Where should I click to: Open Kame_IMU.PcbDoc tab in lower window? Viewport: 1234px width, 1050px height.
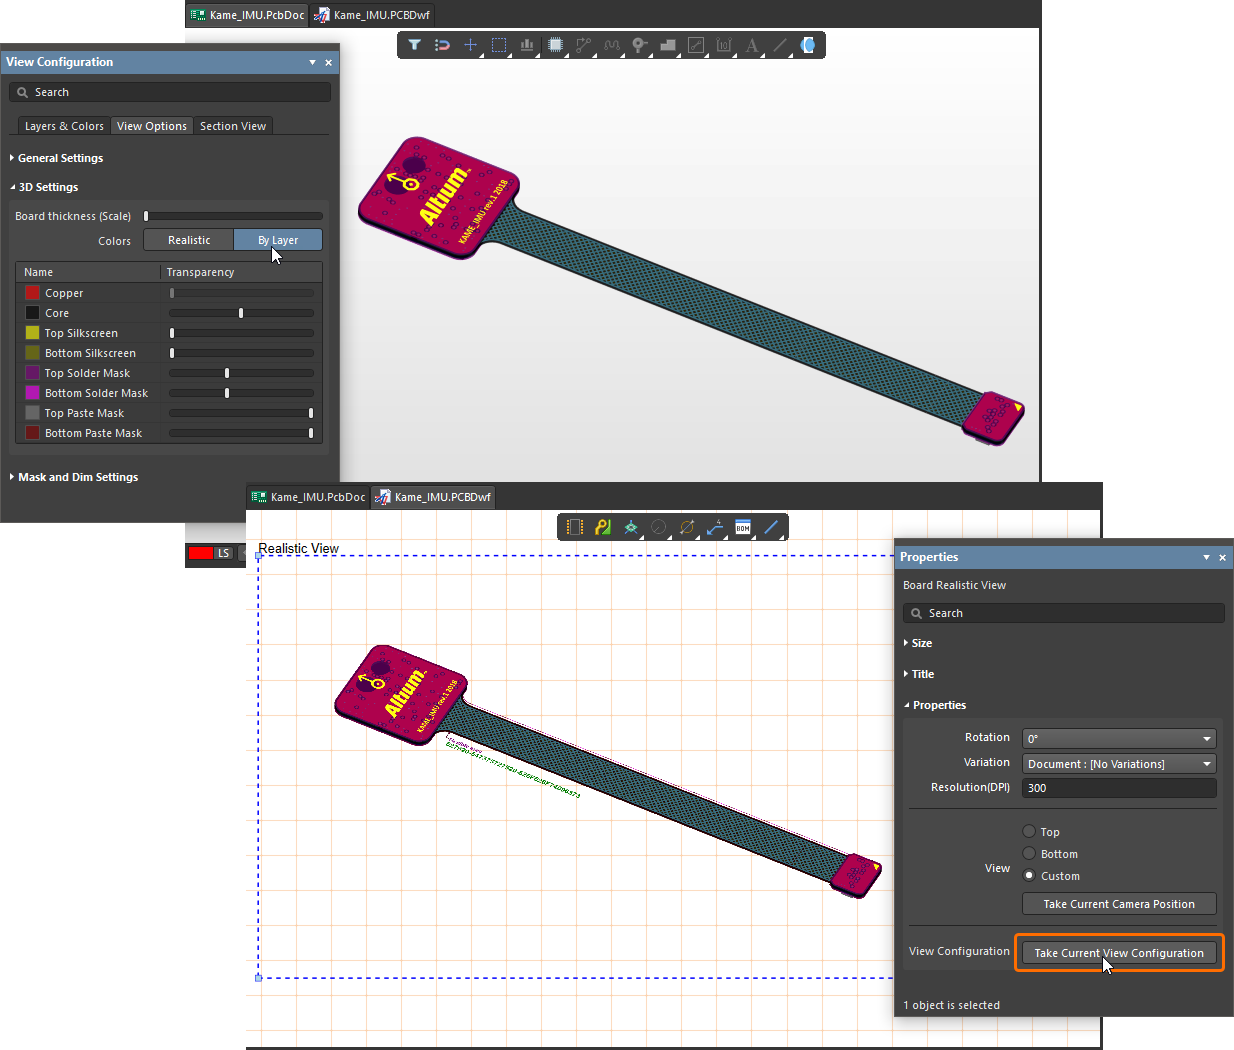pyautogui.click(x=309, y=497)
